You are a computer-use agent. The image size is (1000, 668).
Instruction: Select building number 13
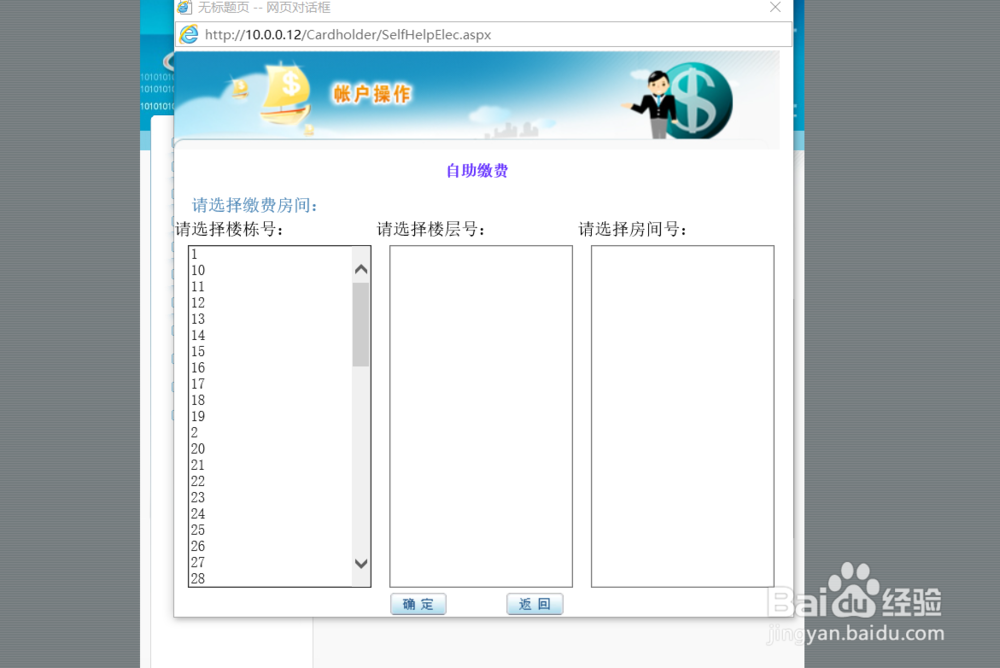(x=270, y=319)
